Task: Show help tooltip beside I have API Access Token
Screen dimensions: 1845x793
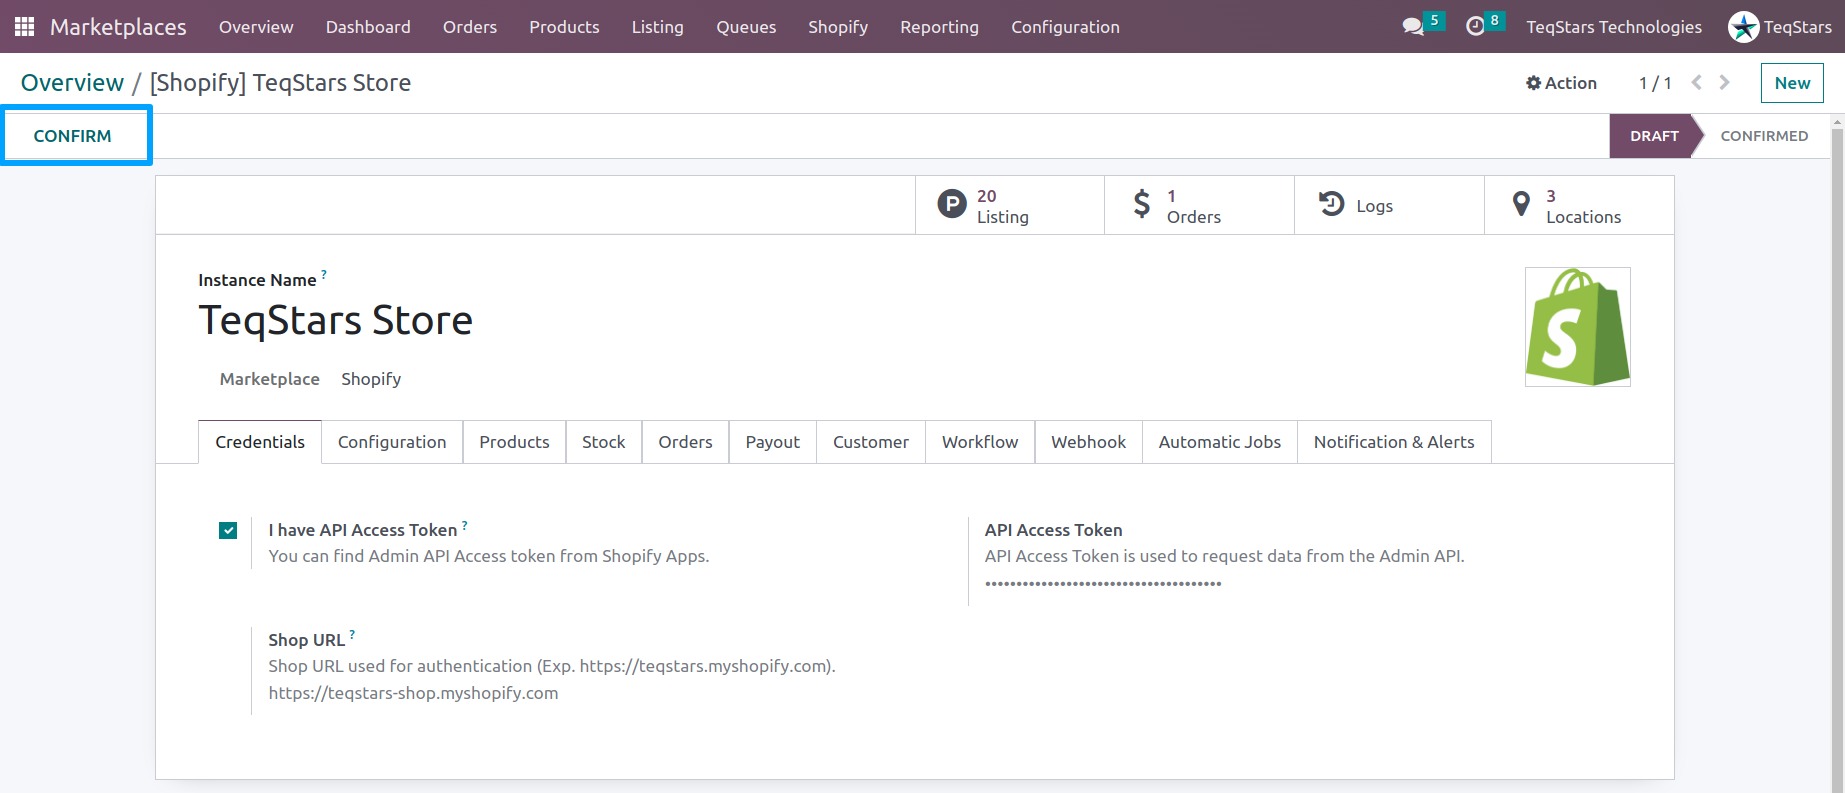Action: click(x=465, y=524)
